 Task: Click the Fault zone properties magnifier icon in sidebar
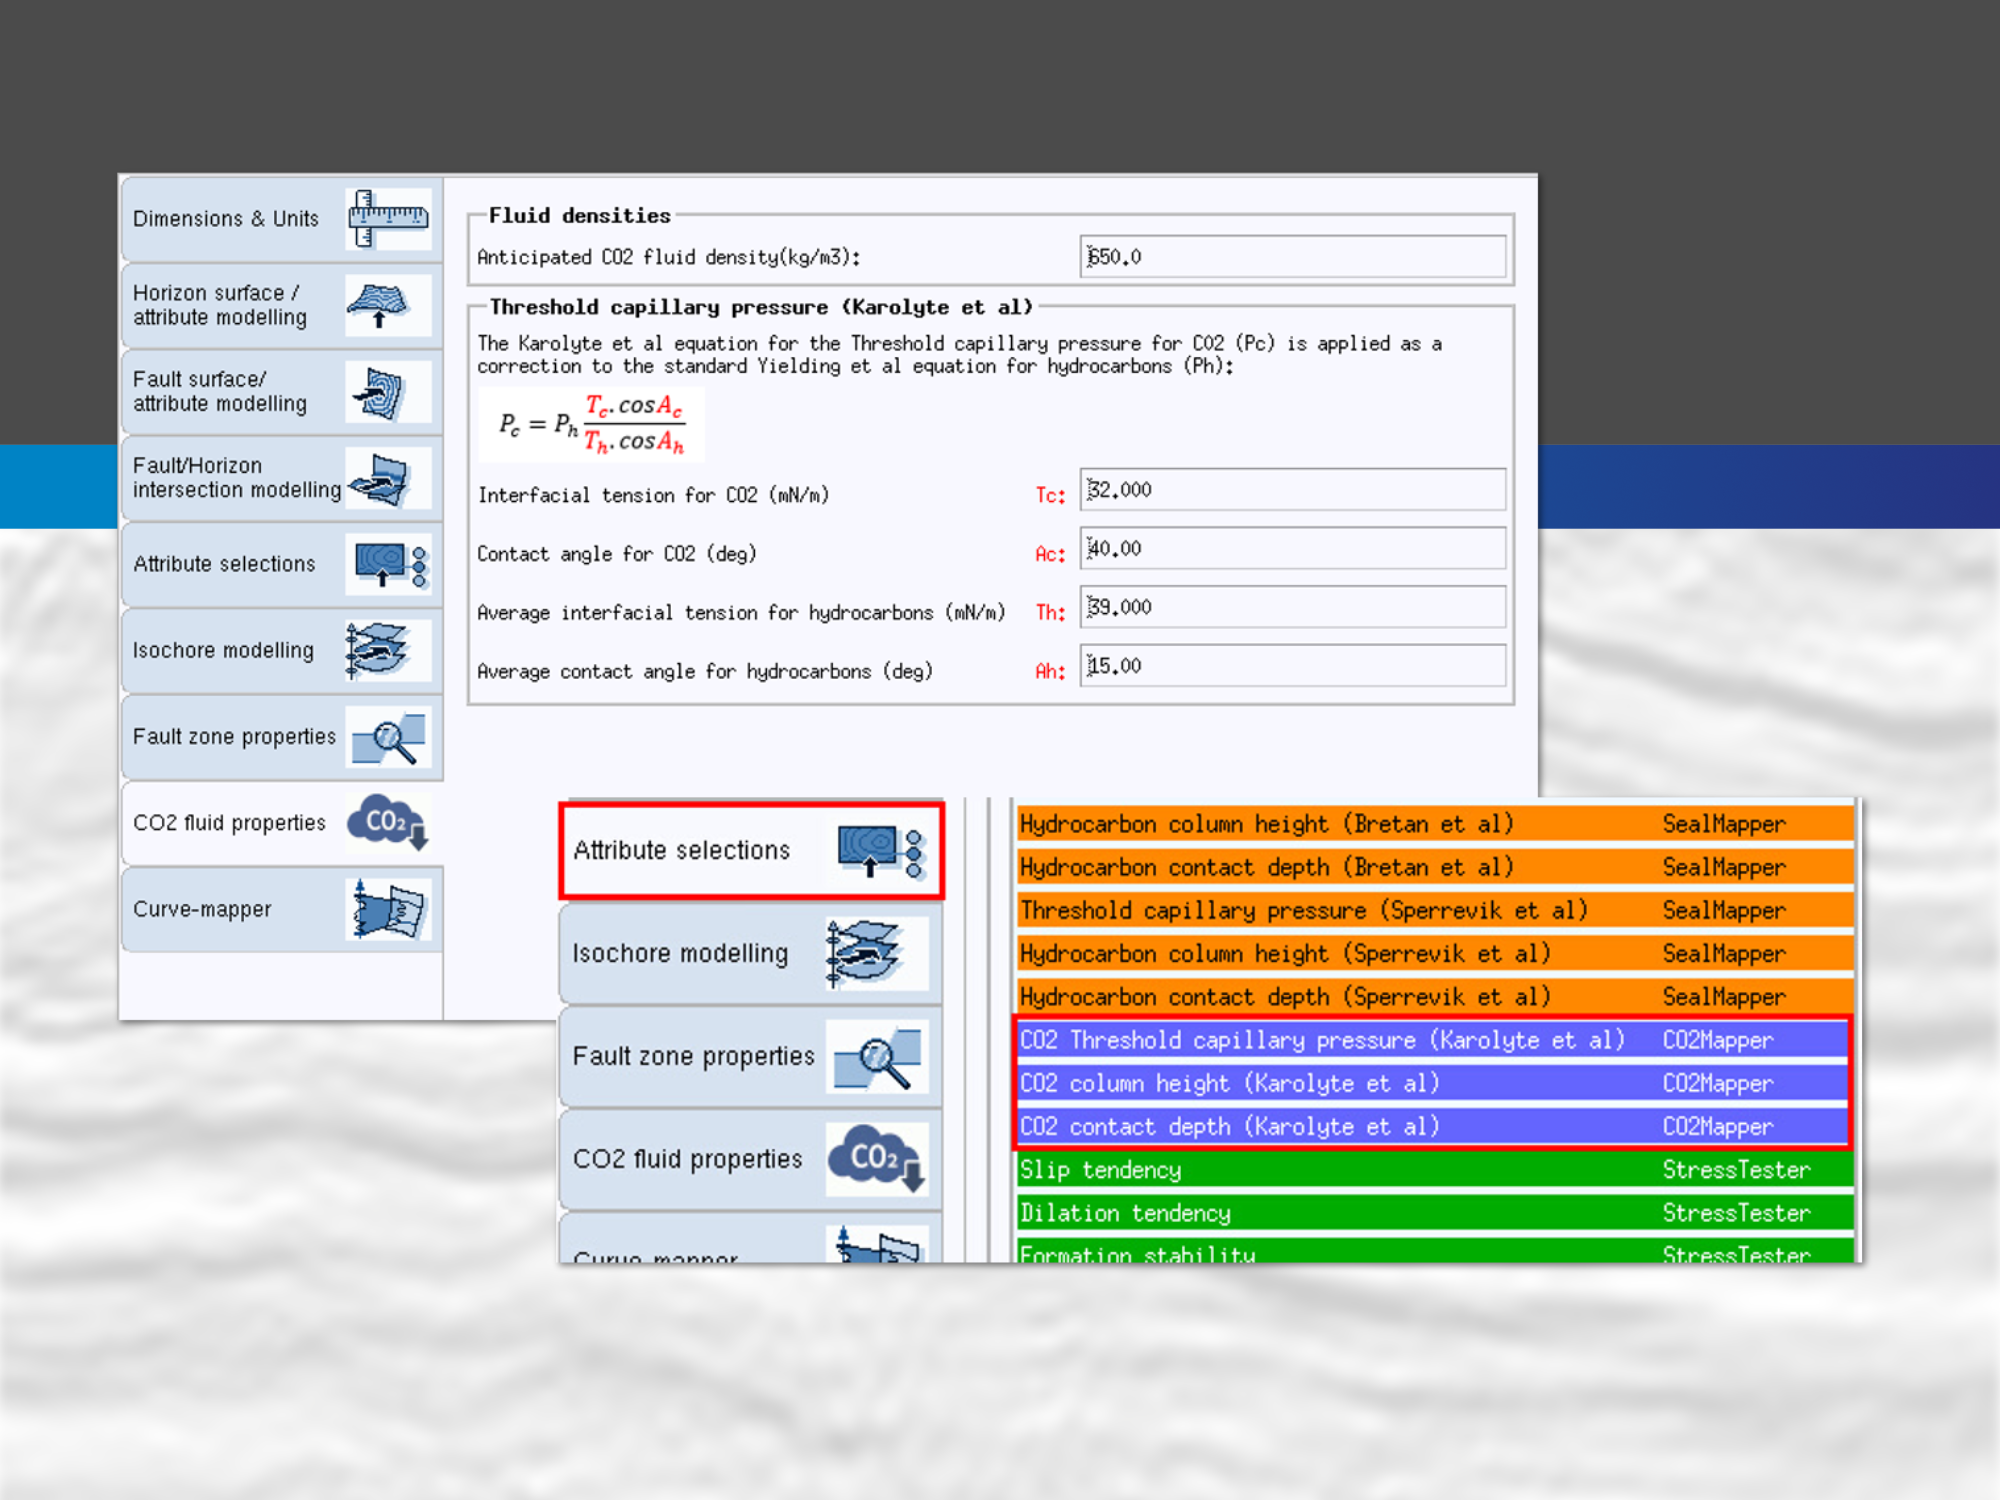[x=388, y=737]
